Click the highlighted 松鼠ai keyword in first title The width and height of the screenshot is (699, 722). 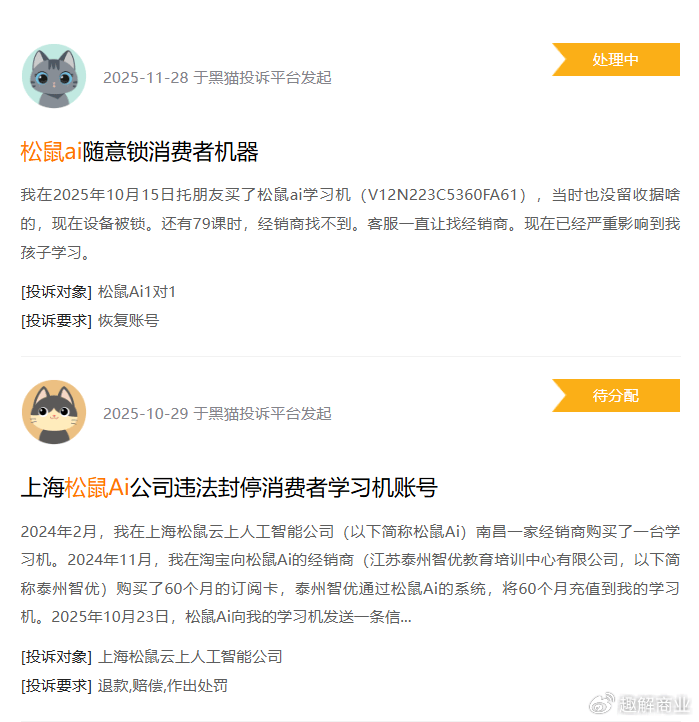[x=51, y=151]
